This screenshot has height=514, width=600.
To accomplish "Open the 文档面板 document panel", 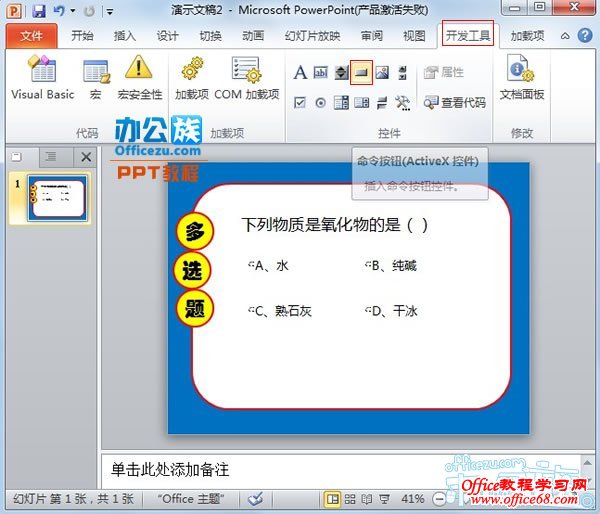I will (521, 78).
